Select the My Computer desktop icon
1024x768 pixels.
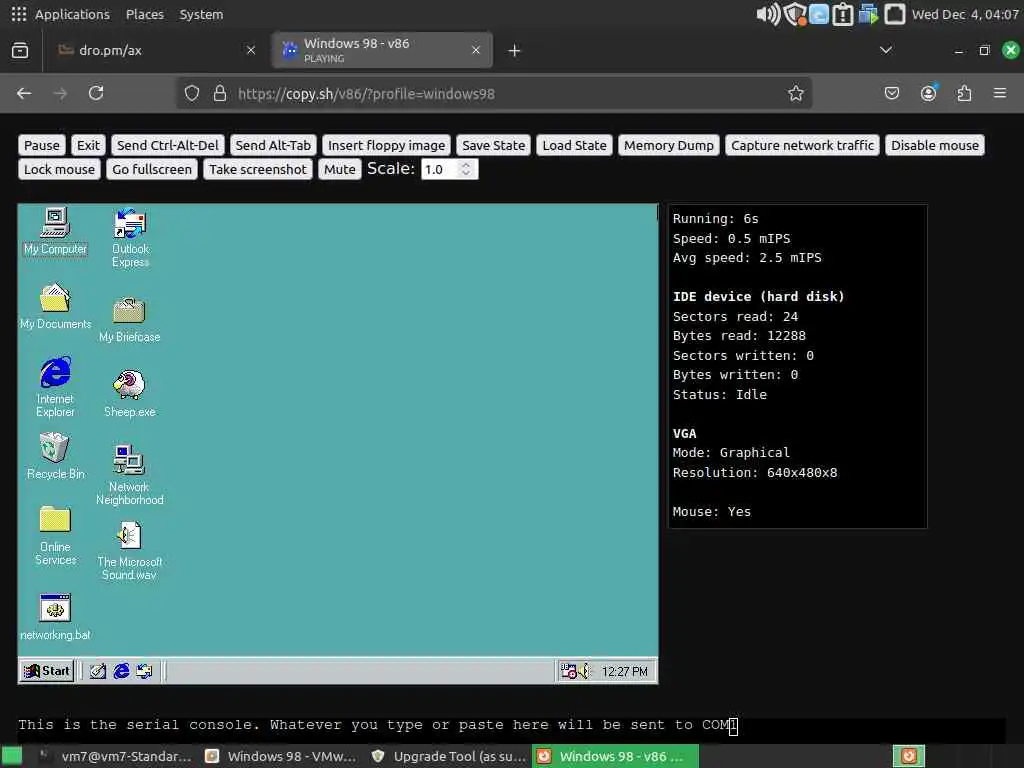pos(55,231)
